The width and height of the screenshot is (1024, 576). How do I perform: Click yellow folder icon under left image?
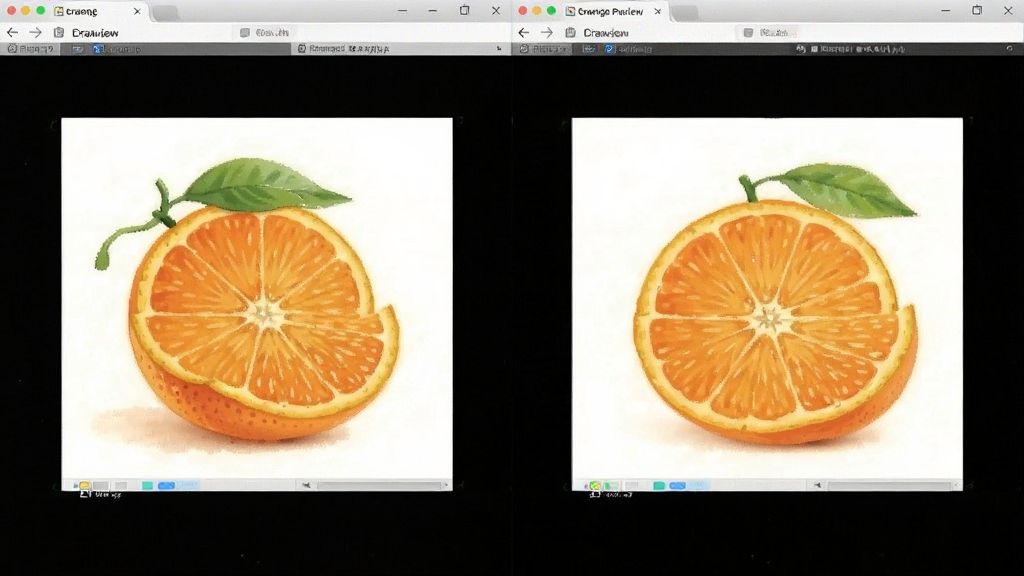click(84, 485)
